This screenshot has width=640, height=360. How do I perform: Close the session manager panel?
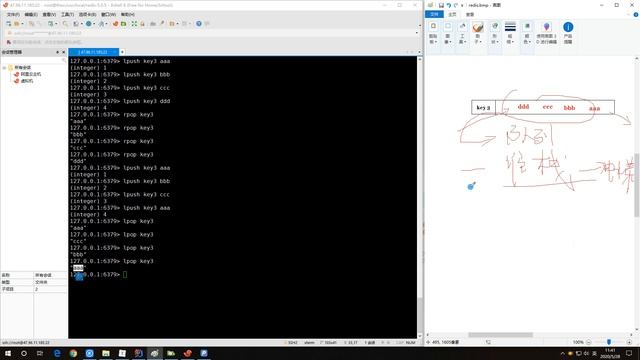point(63,52)
